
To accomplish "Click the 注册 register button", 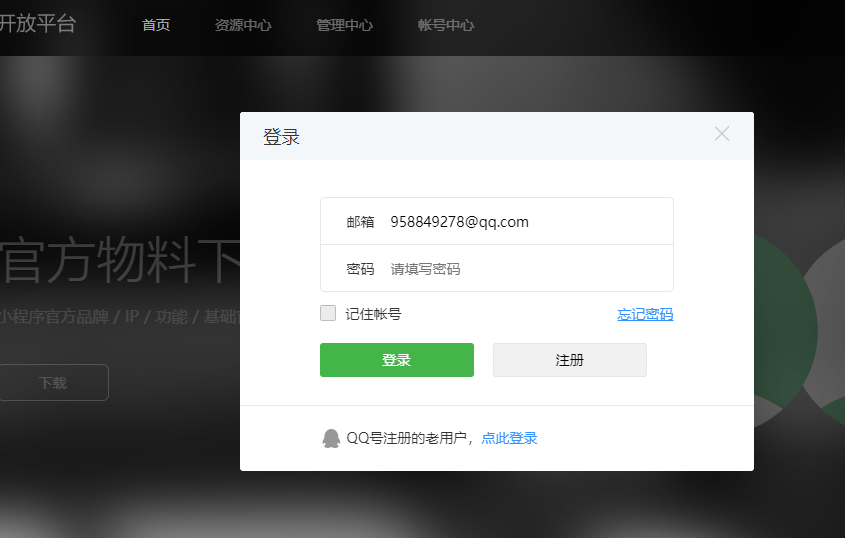I will 570,360.
